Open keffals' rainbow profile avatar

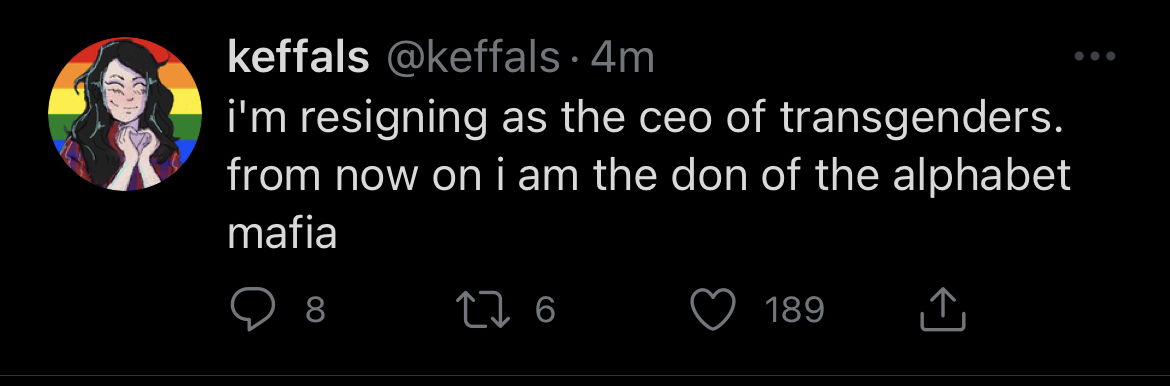[125, 114]
